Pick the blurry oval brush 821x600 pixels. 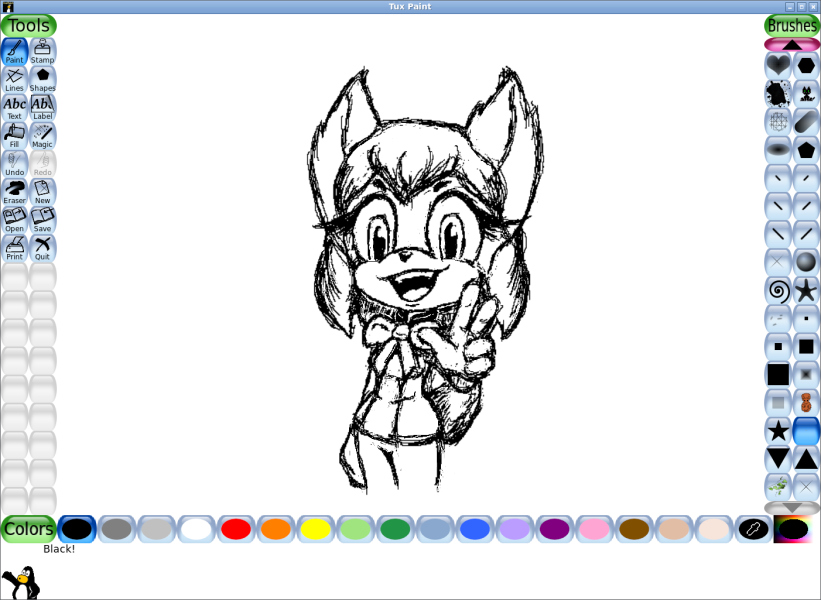(778, 150)
